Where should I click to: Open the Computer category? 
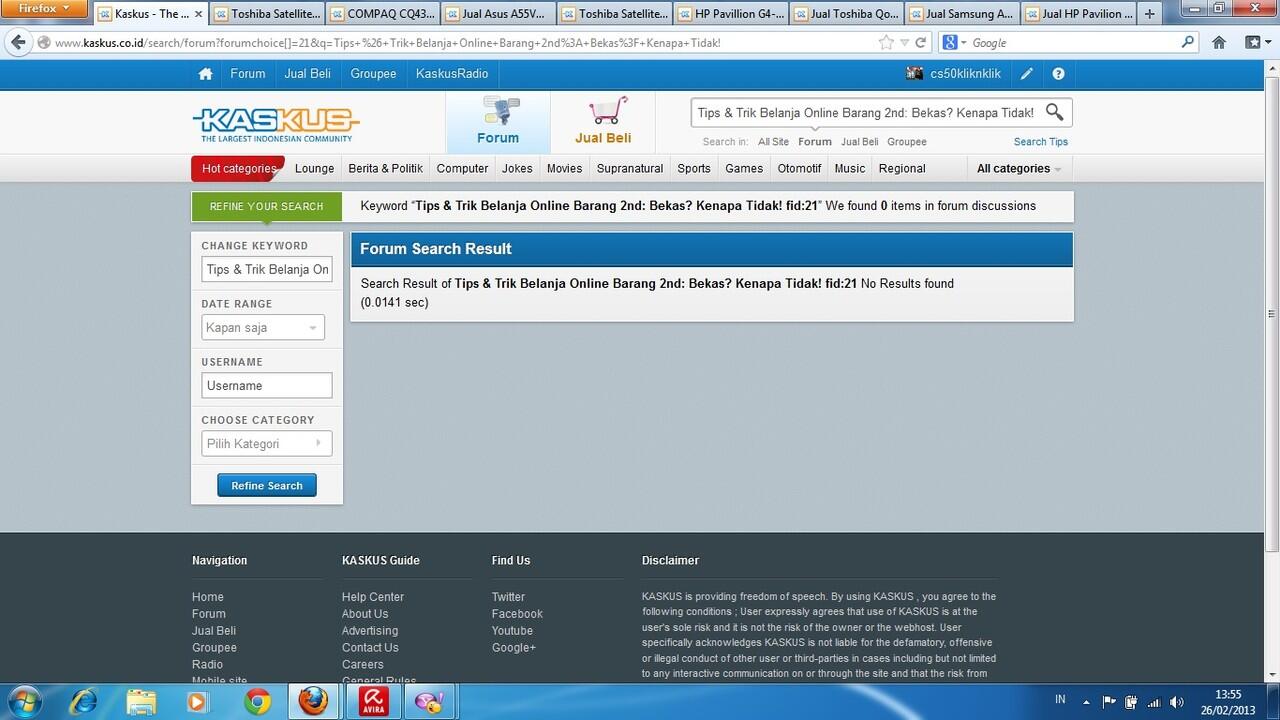(x=462, y=169)
